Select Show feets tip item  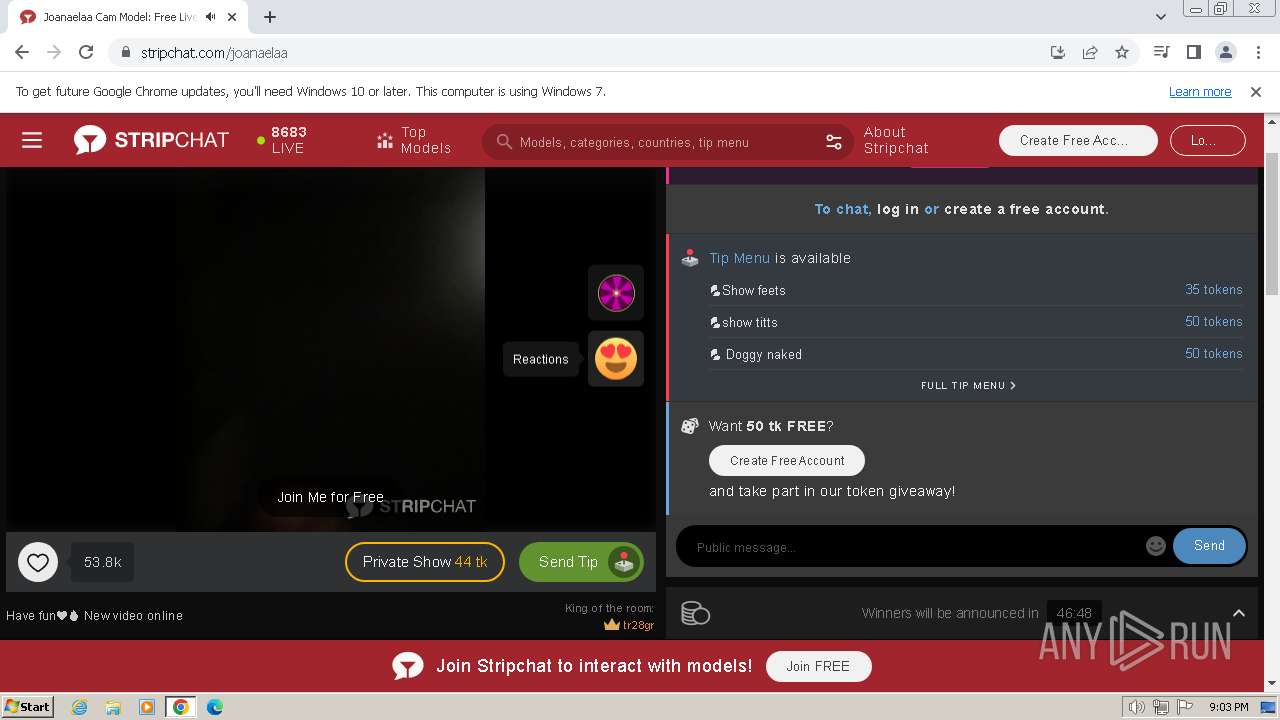[x=976, y=290]
